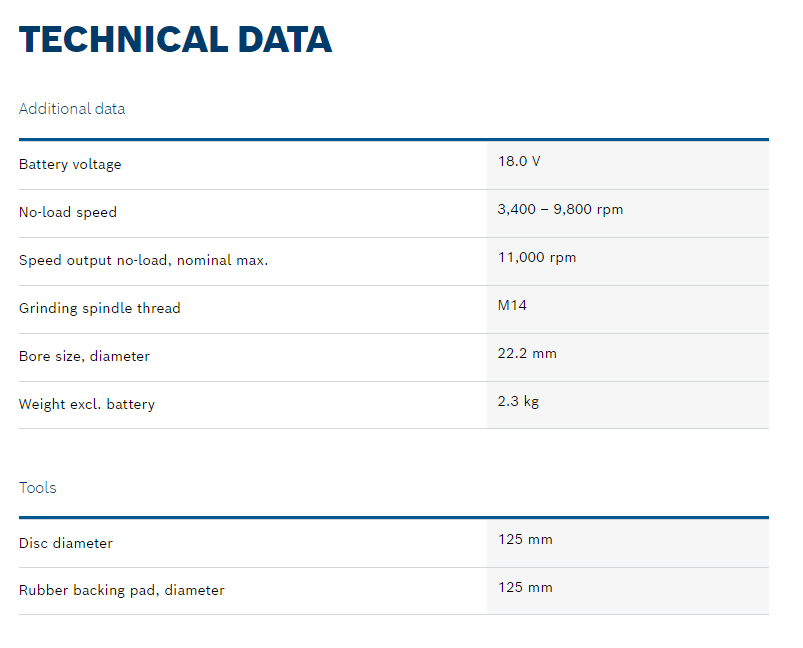This screenshot has height=648, width=803.
Task: Select the 2.3 kg weight value
Action: [x=518, y=401]
